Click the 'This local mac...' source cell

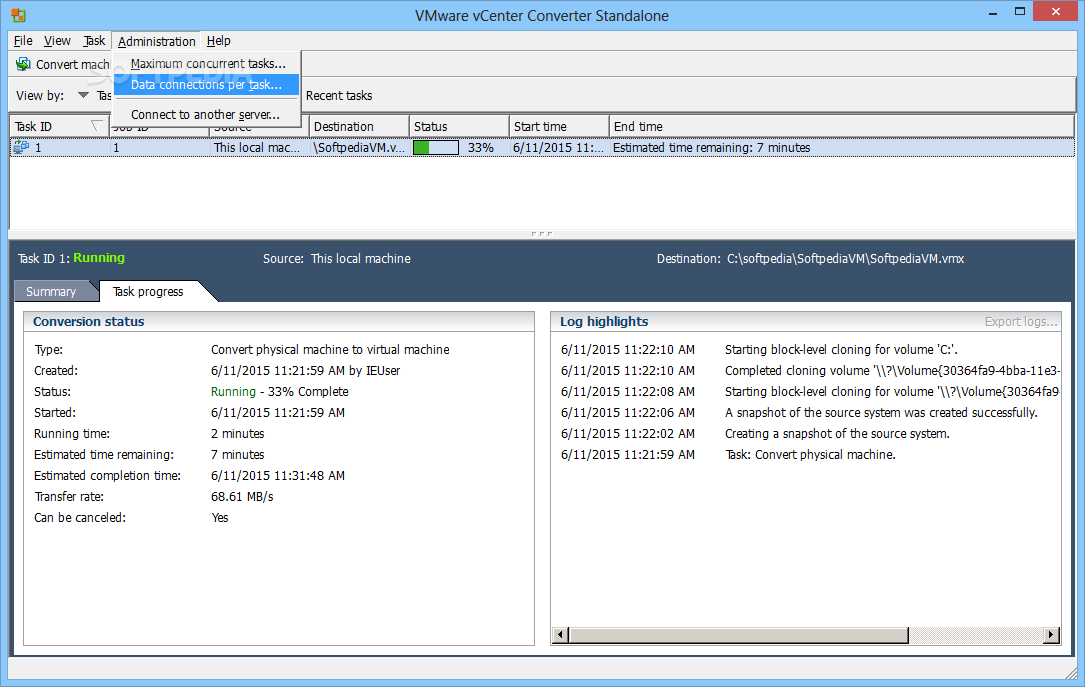257,147
